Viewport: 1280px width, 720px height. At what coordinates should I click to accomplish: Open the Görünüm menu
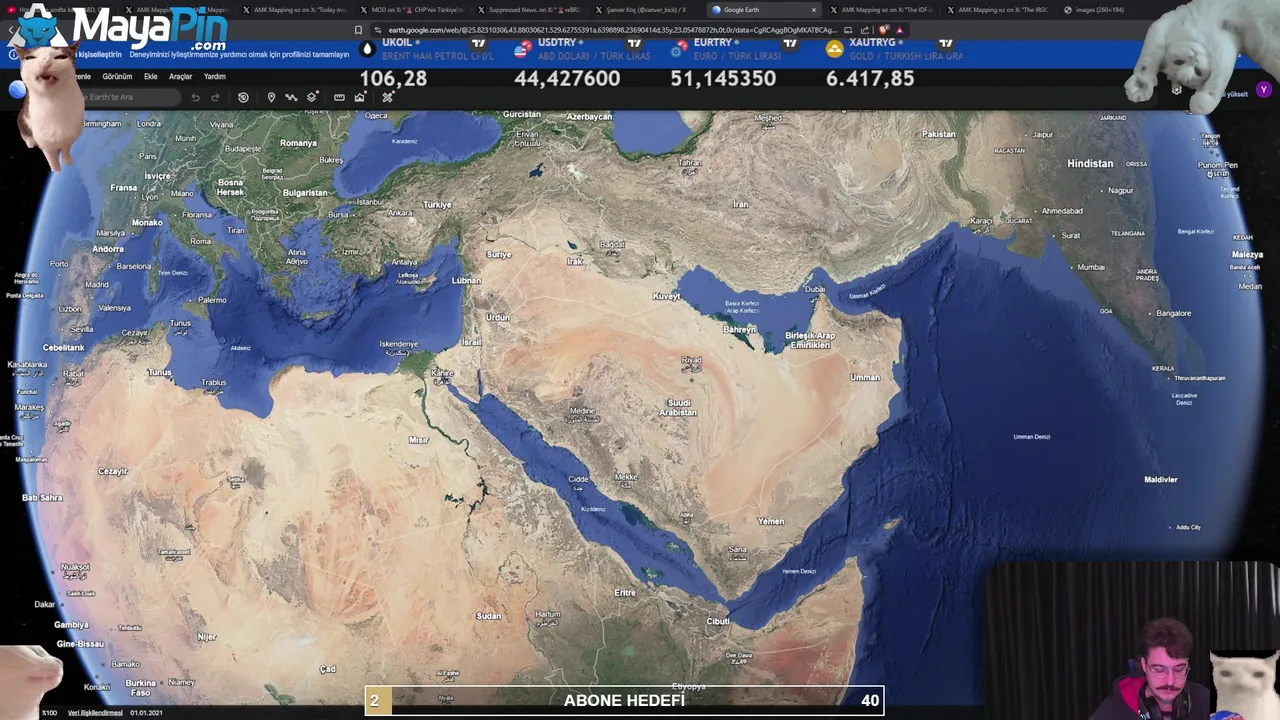(117, 77)
